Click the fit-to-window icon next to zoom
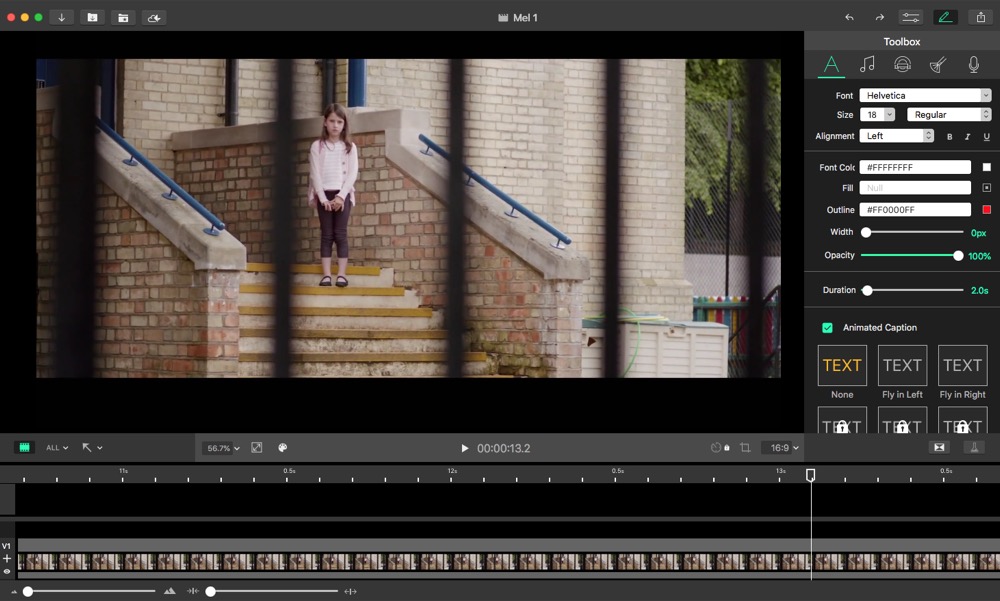This screenshot has width=1000, height=601. [x=257, y=448]
